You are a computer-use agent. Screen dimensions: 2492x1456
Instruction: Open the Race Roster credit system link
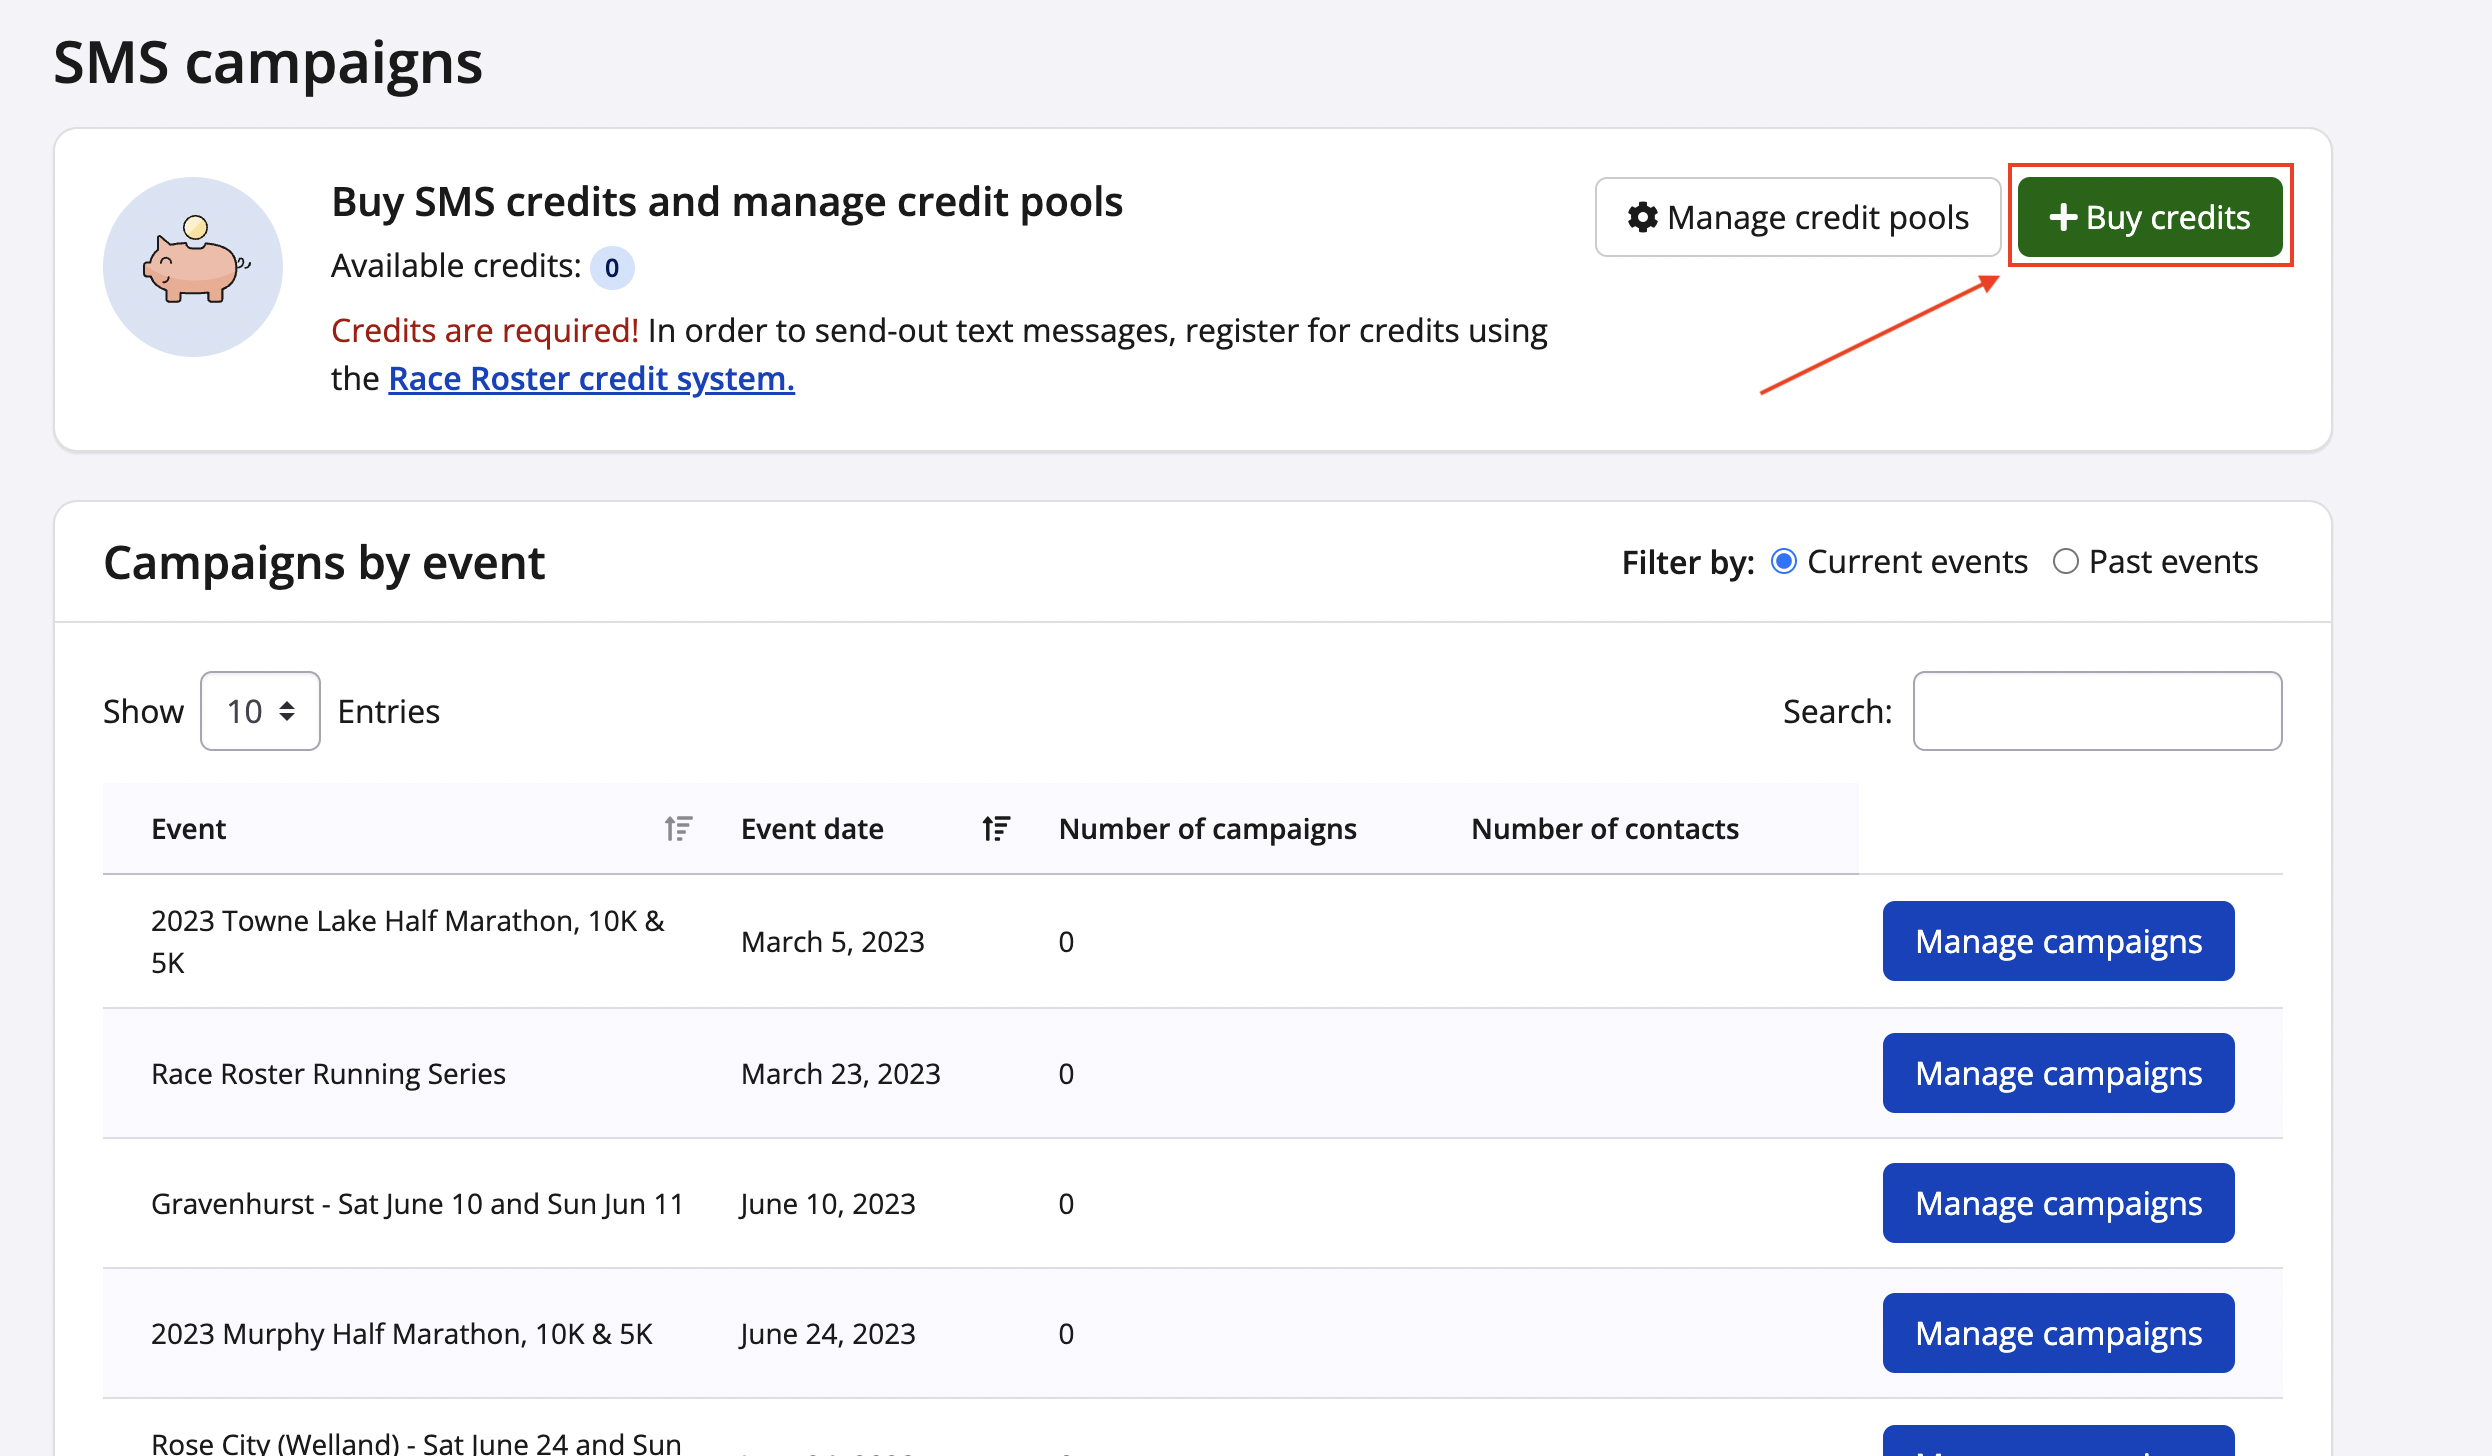pyautogui.click(x=591, y=379)
